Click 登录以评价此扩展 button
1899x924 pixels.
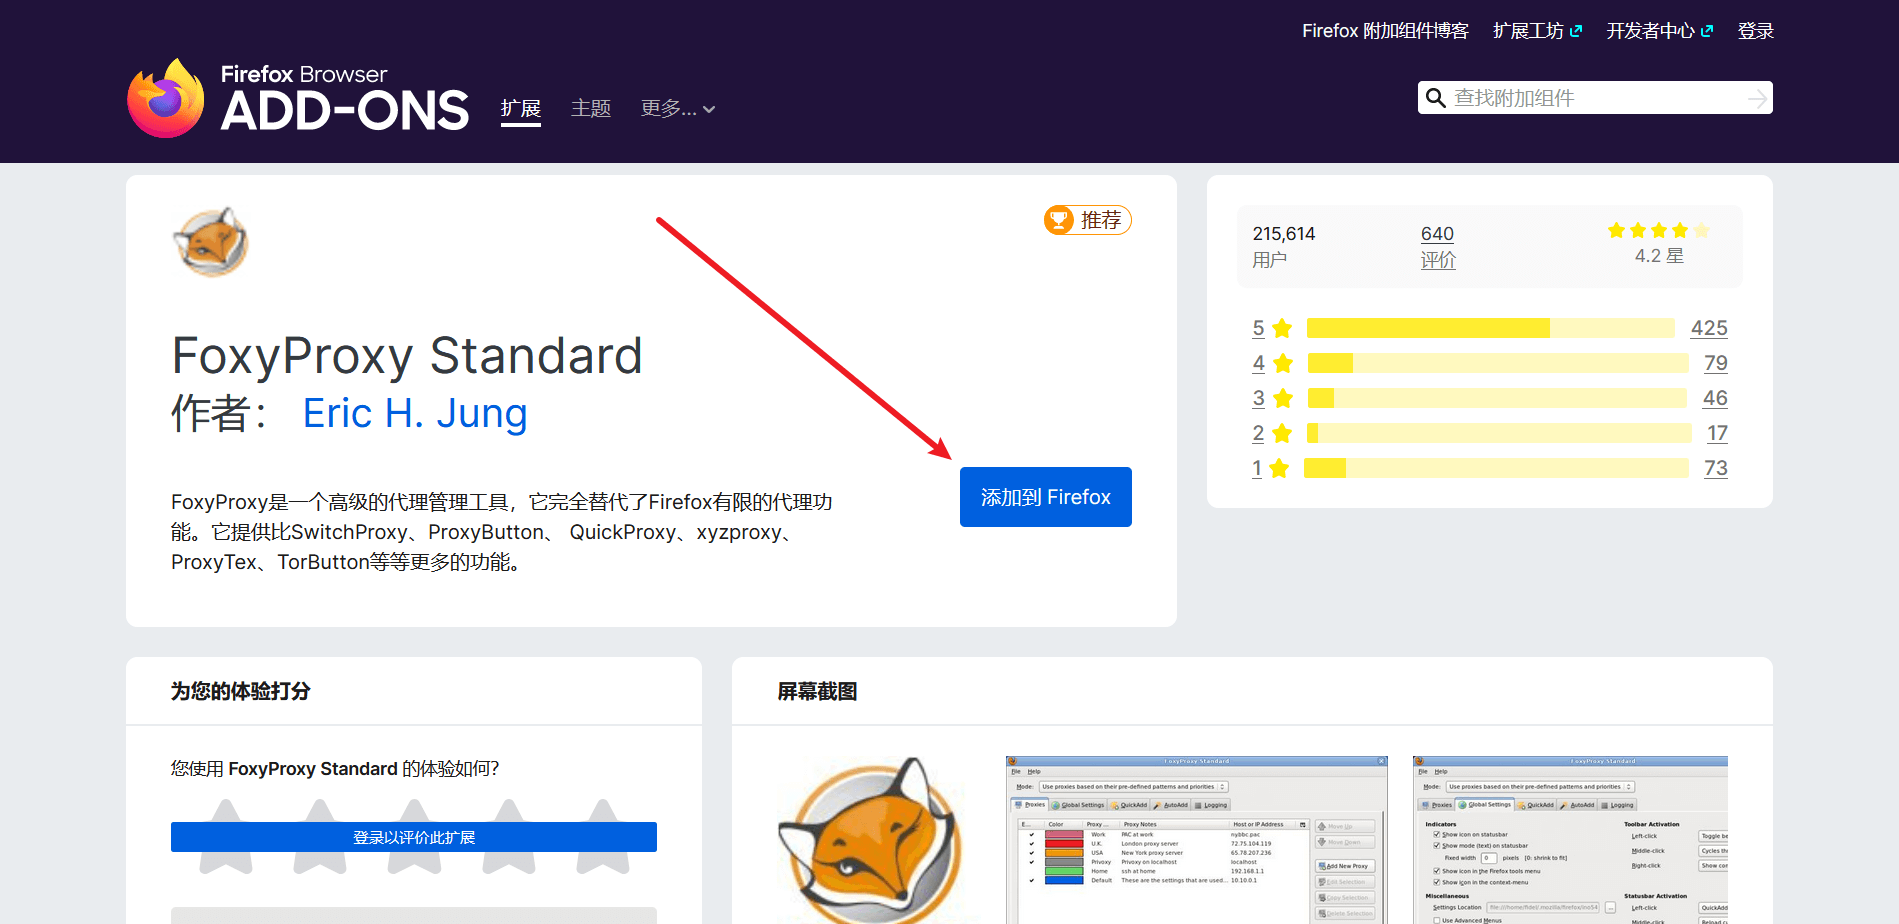(414, 837)
